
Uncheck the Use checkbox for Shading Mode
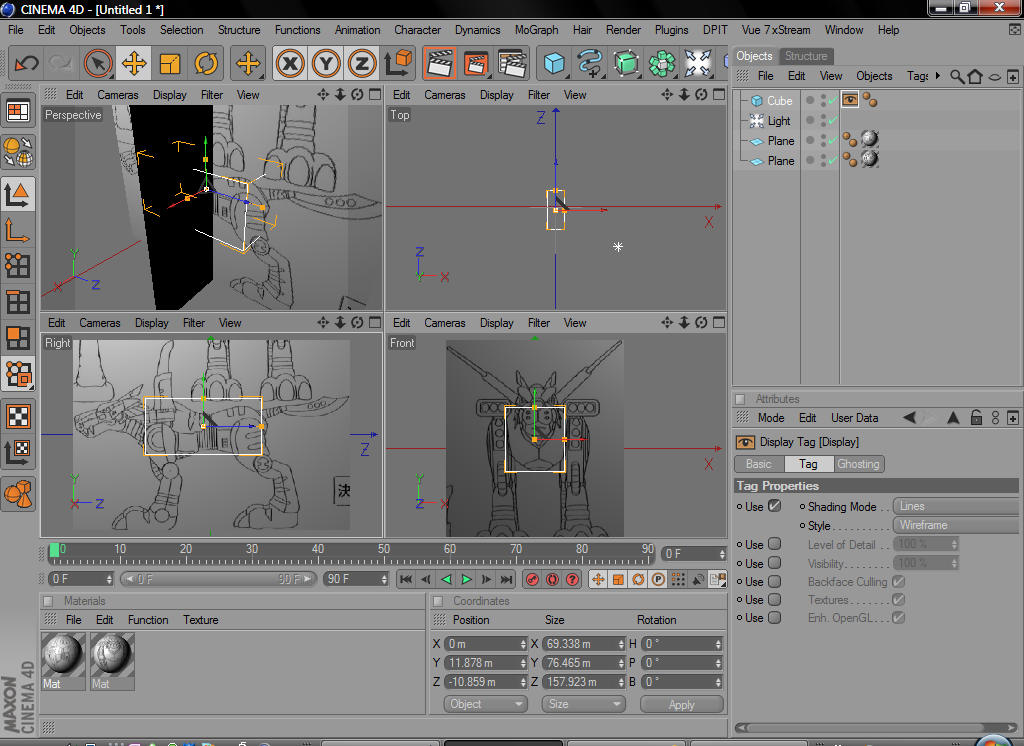(774, 506)
